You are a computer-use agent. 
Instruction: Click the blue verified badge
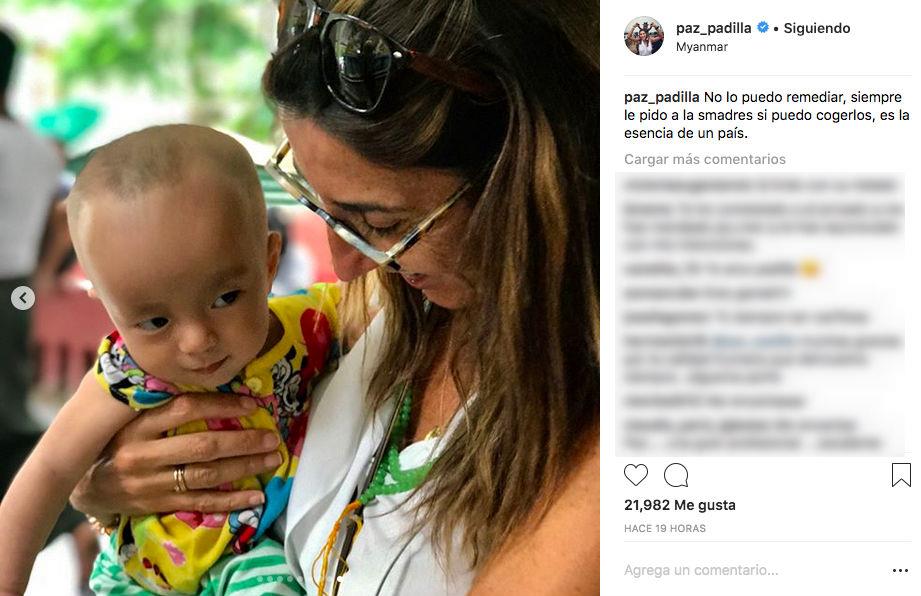pyautogui.click(x=762, y=27)
